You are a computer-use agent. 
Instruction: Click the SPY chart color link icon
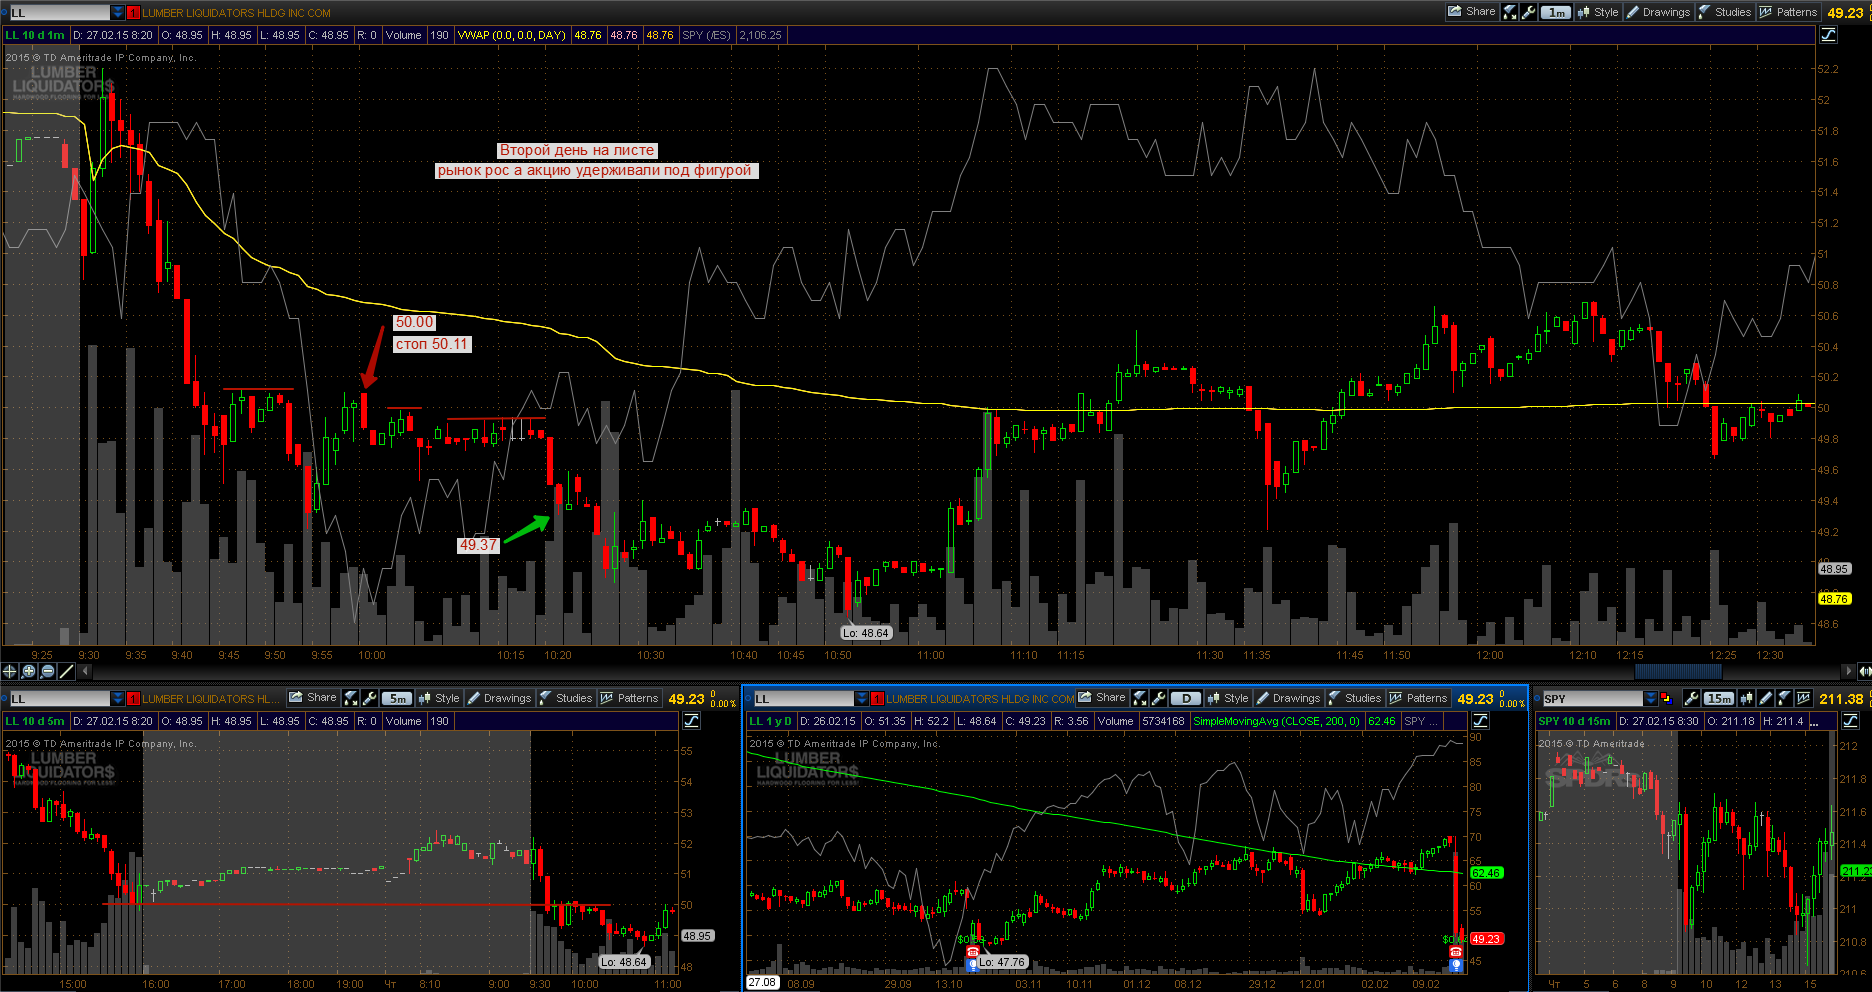(1666, 698)
